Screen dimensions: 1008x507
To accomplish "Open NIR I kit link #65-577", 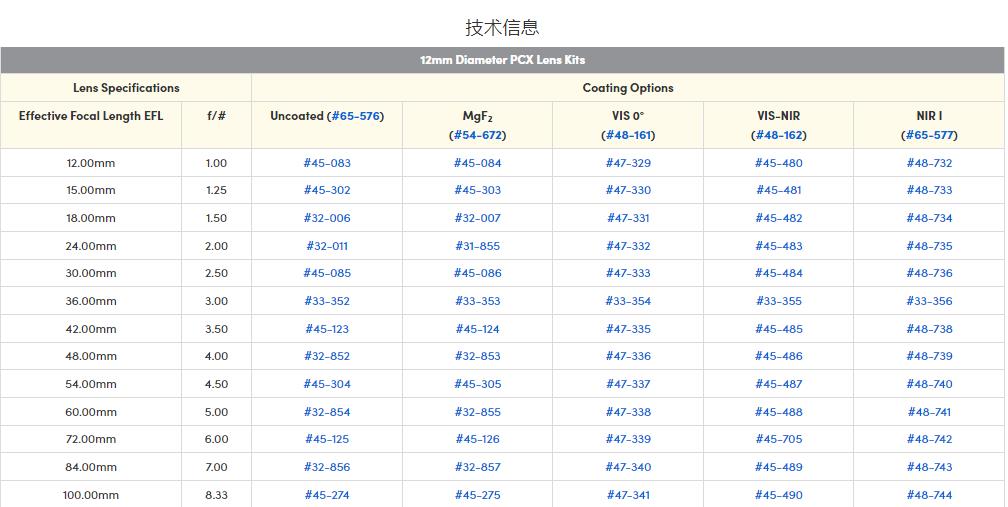I will pos(929,135).
